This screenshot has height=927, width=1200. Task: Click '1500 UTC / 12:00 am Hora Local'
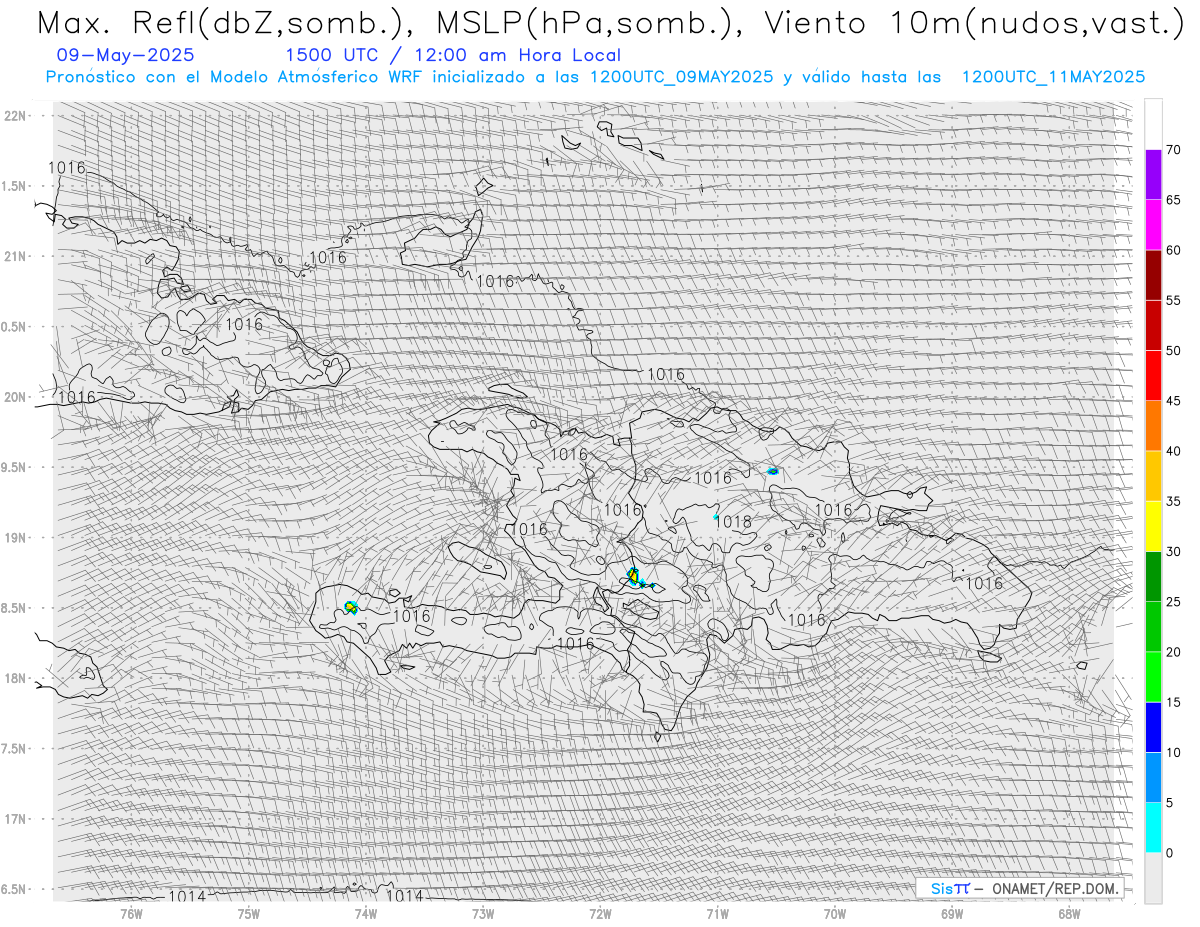pyautogui.click(x=453, y=55)
